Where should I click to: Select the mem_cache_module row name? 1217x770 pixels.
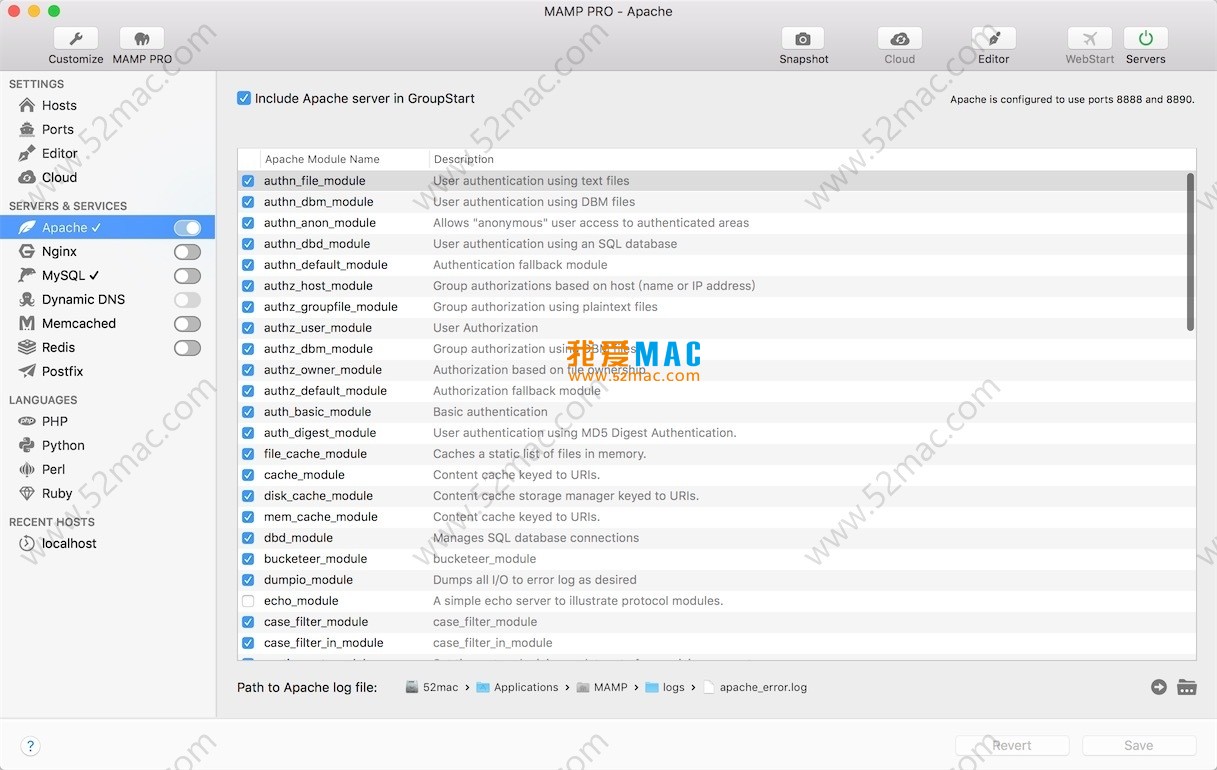321,517
